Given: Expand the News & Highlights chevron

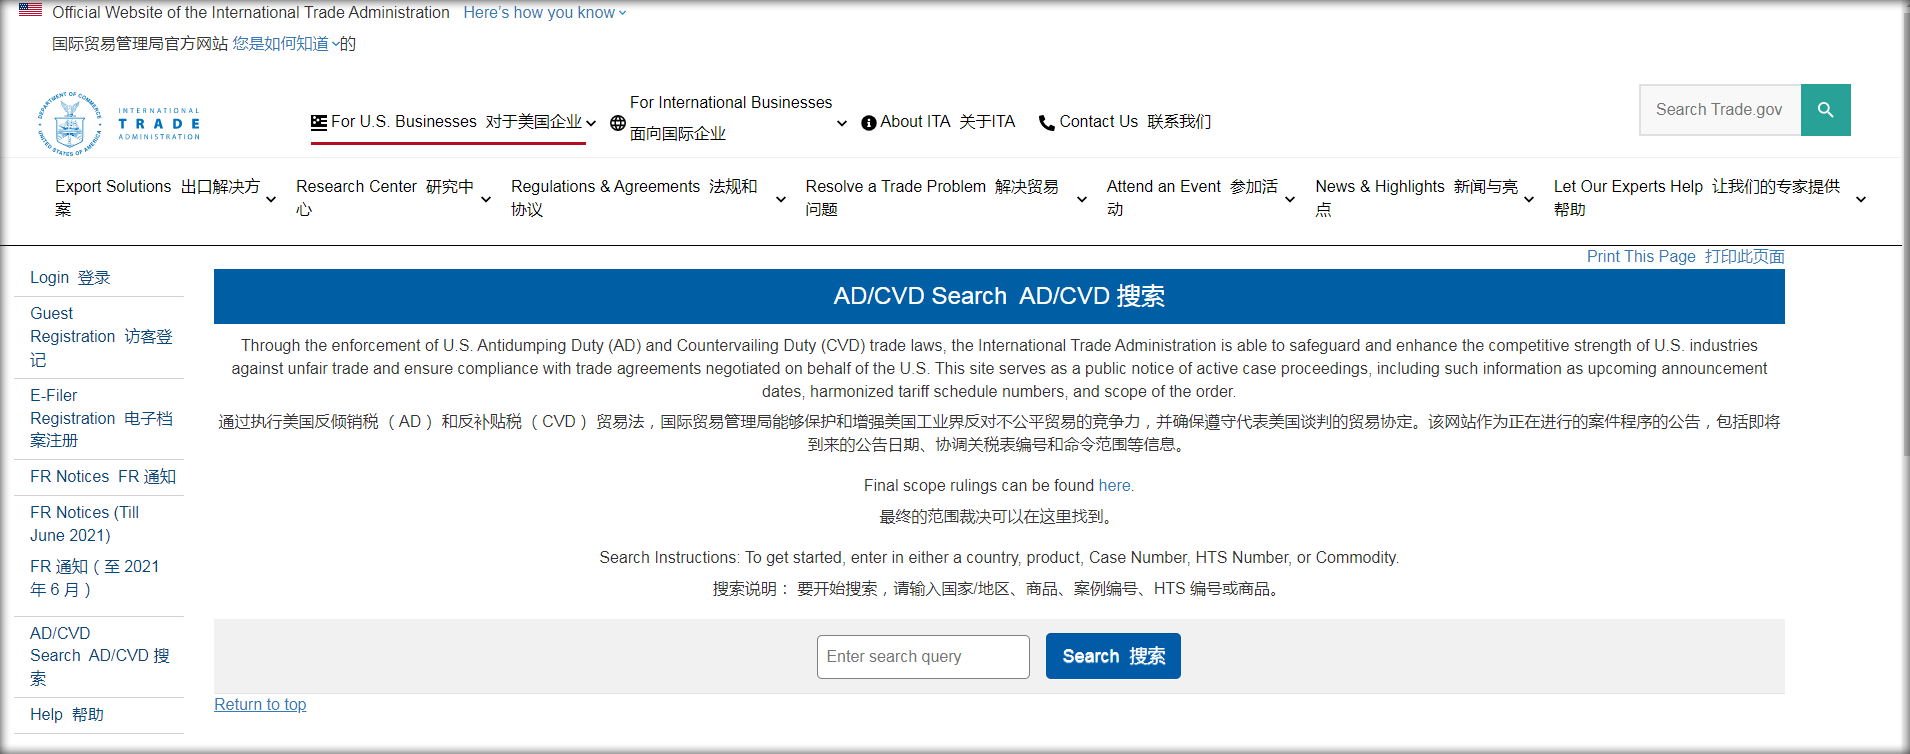Looking at the screenshot, I should tap(1529, 199).
